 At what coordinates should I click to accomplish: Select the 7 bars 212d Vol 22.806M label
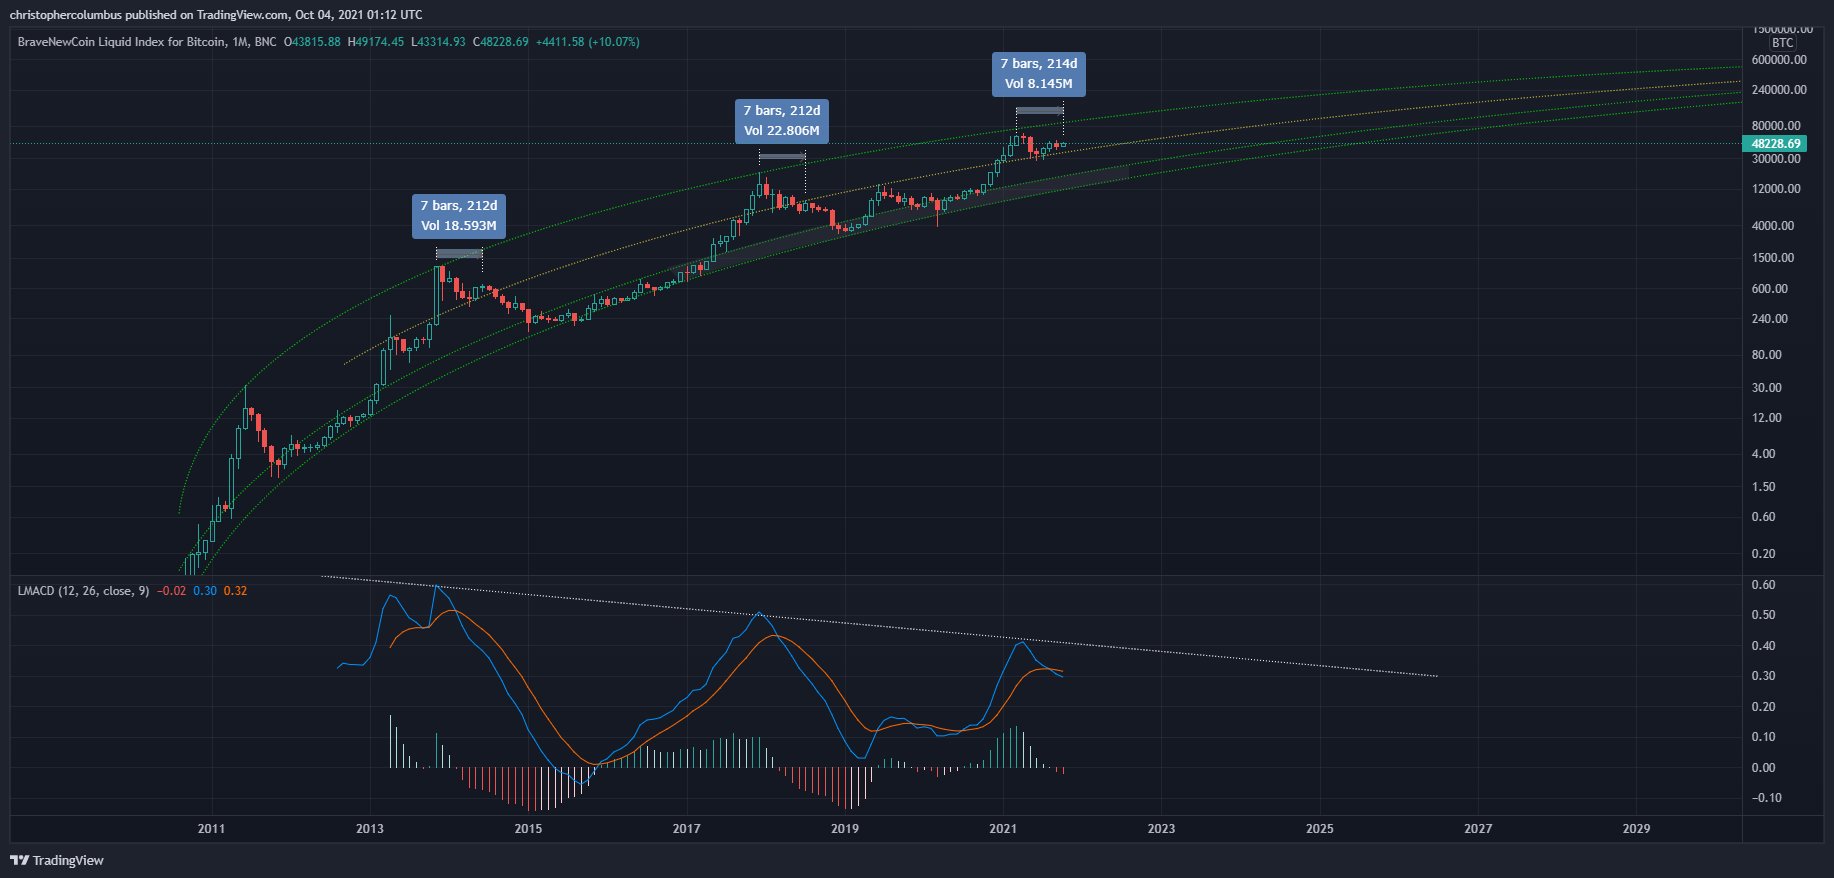click(782, 120)
